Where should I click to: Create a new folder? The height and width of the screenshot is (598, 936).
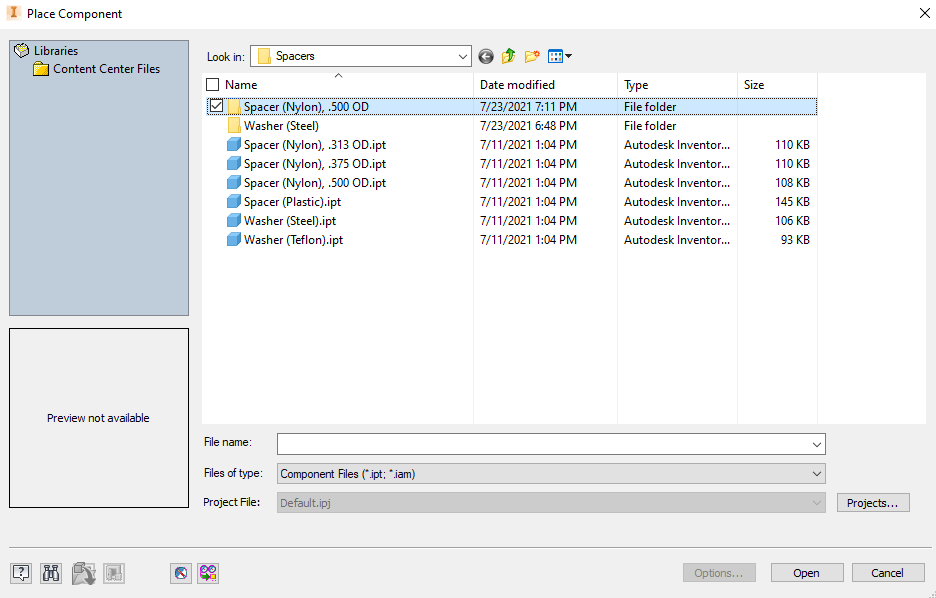pyautogui.click(x=532, y=56)
